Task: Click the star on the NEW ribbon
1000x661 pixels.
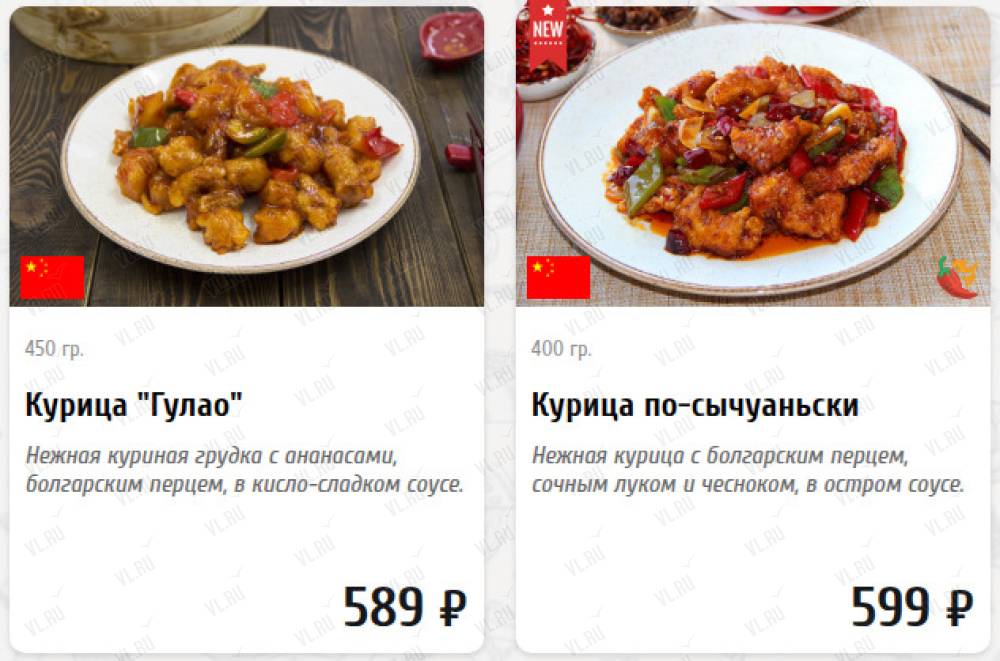Action: (x=548, y=10)
